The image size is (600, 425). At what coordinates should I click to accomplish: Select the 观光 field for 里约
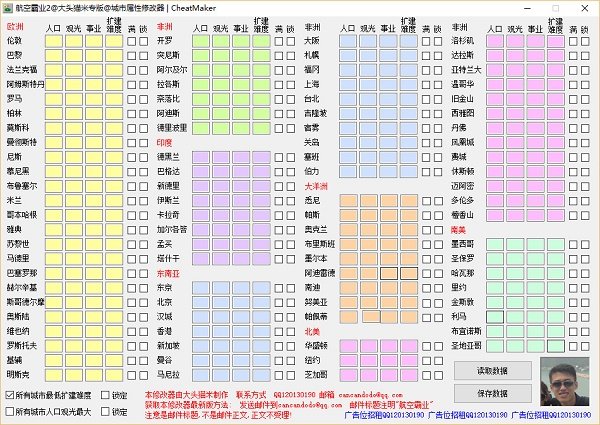[515, 288]
